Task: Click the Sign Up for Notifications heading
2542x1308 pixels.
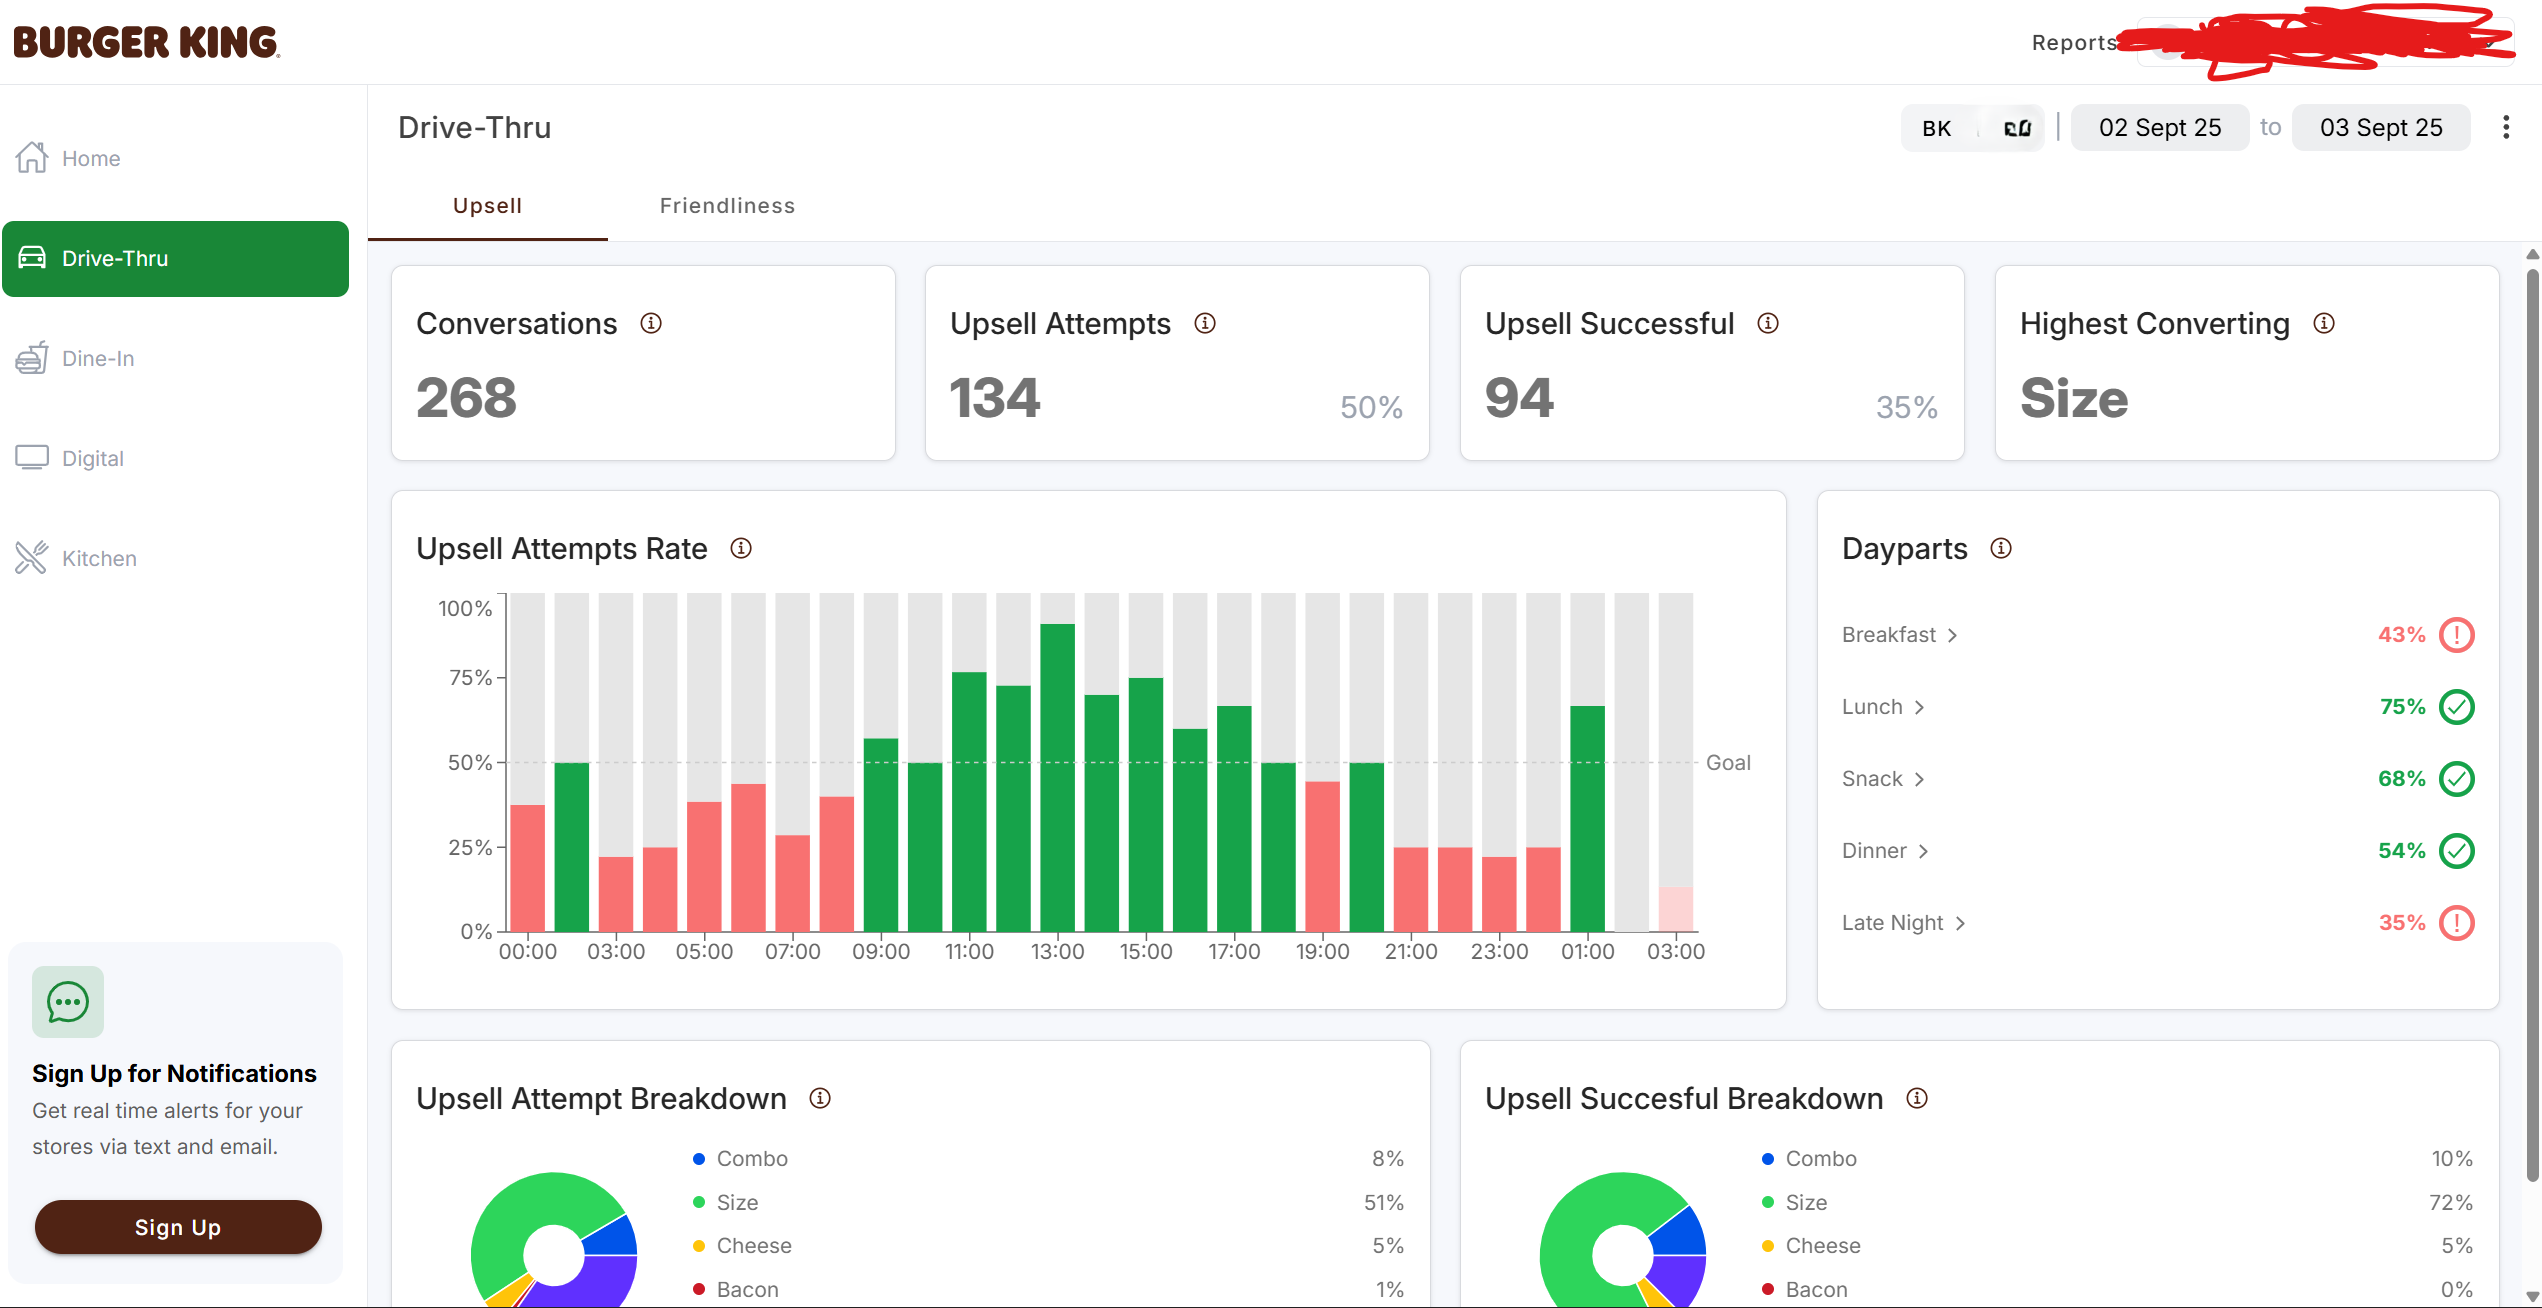Action: (174, 1074)
